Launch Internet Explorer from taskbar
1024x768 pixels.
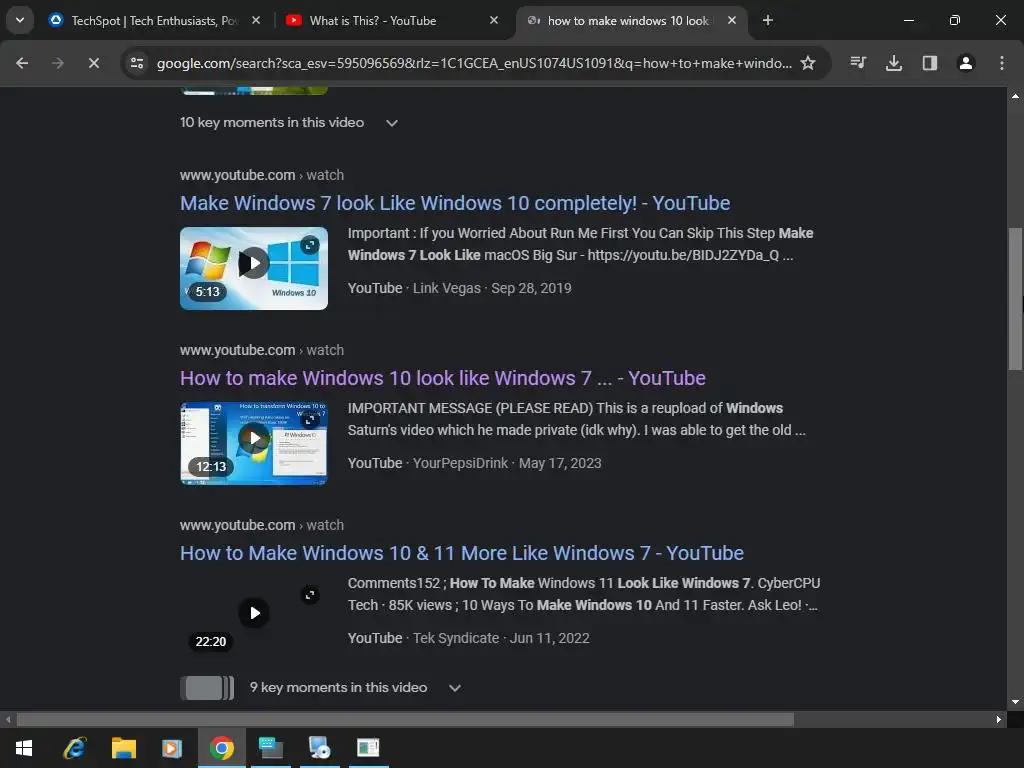(x=74, y=748)
